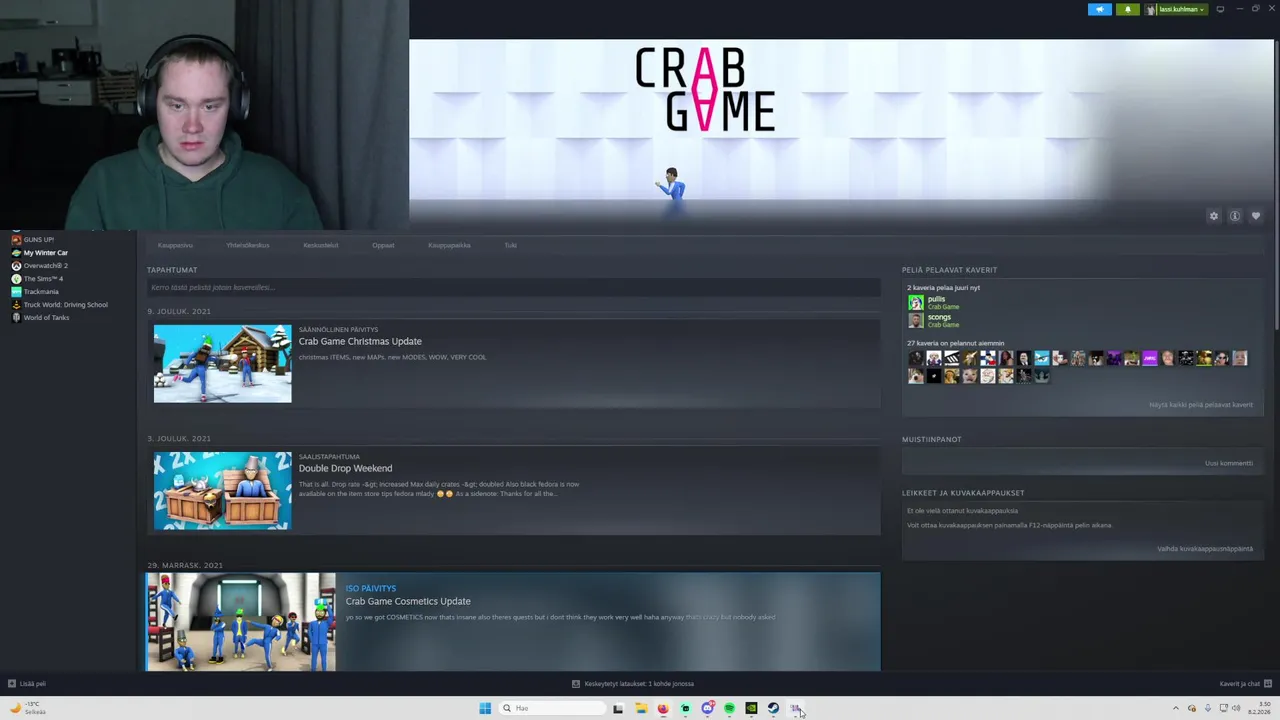
Task: Click the 'LEIKKEET JA KUVAKAAPPAUKSET' section header
Action: (963, 493)
